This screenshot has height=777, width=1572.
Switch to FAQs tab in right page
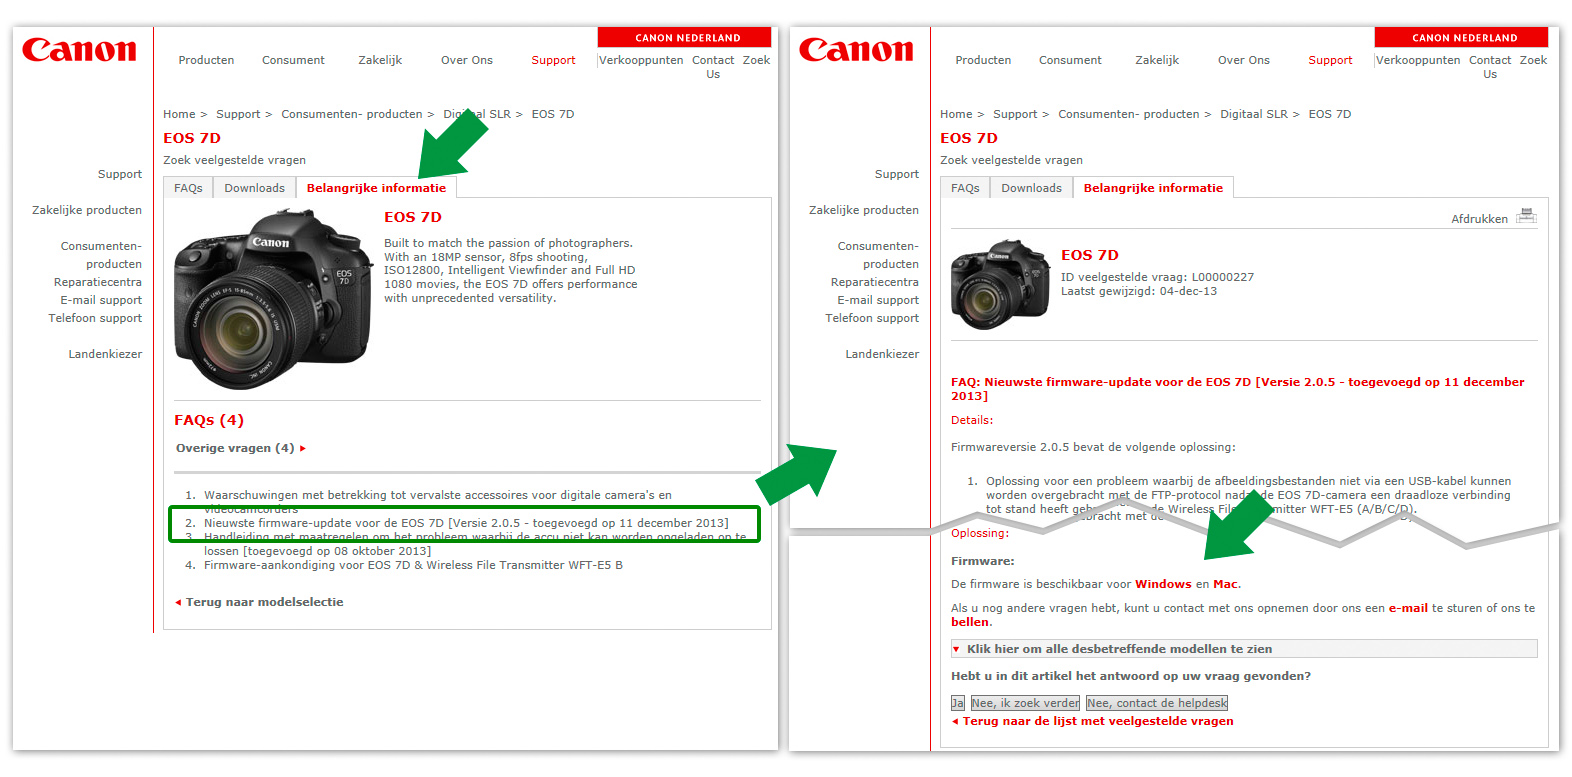point(965,188)
